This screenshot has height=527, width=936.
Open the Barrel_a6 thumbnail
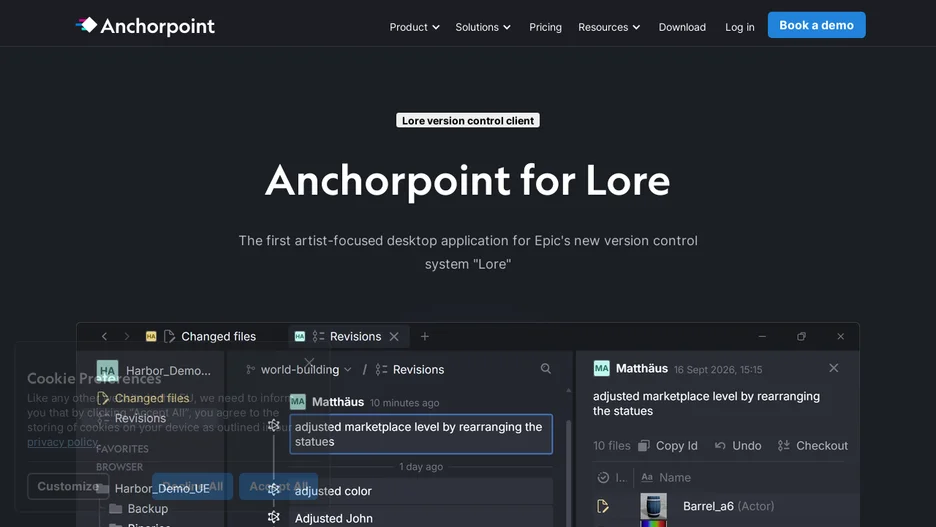coord(653,506)
